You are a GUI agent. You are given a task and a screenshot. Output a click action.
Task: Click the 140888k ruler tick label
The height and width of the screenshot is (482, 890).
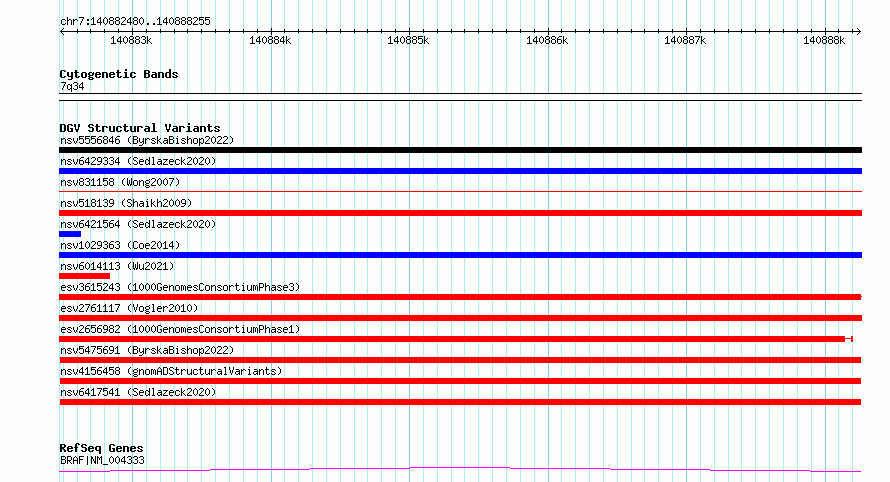pyautogui.click(x=824, y=40)
